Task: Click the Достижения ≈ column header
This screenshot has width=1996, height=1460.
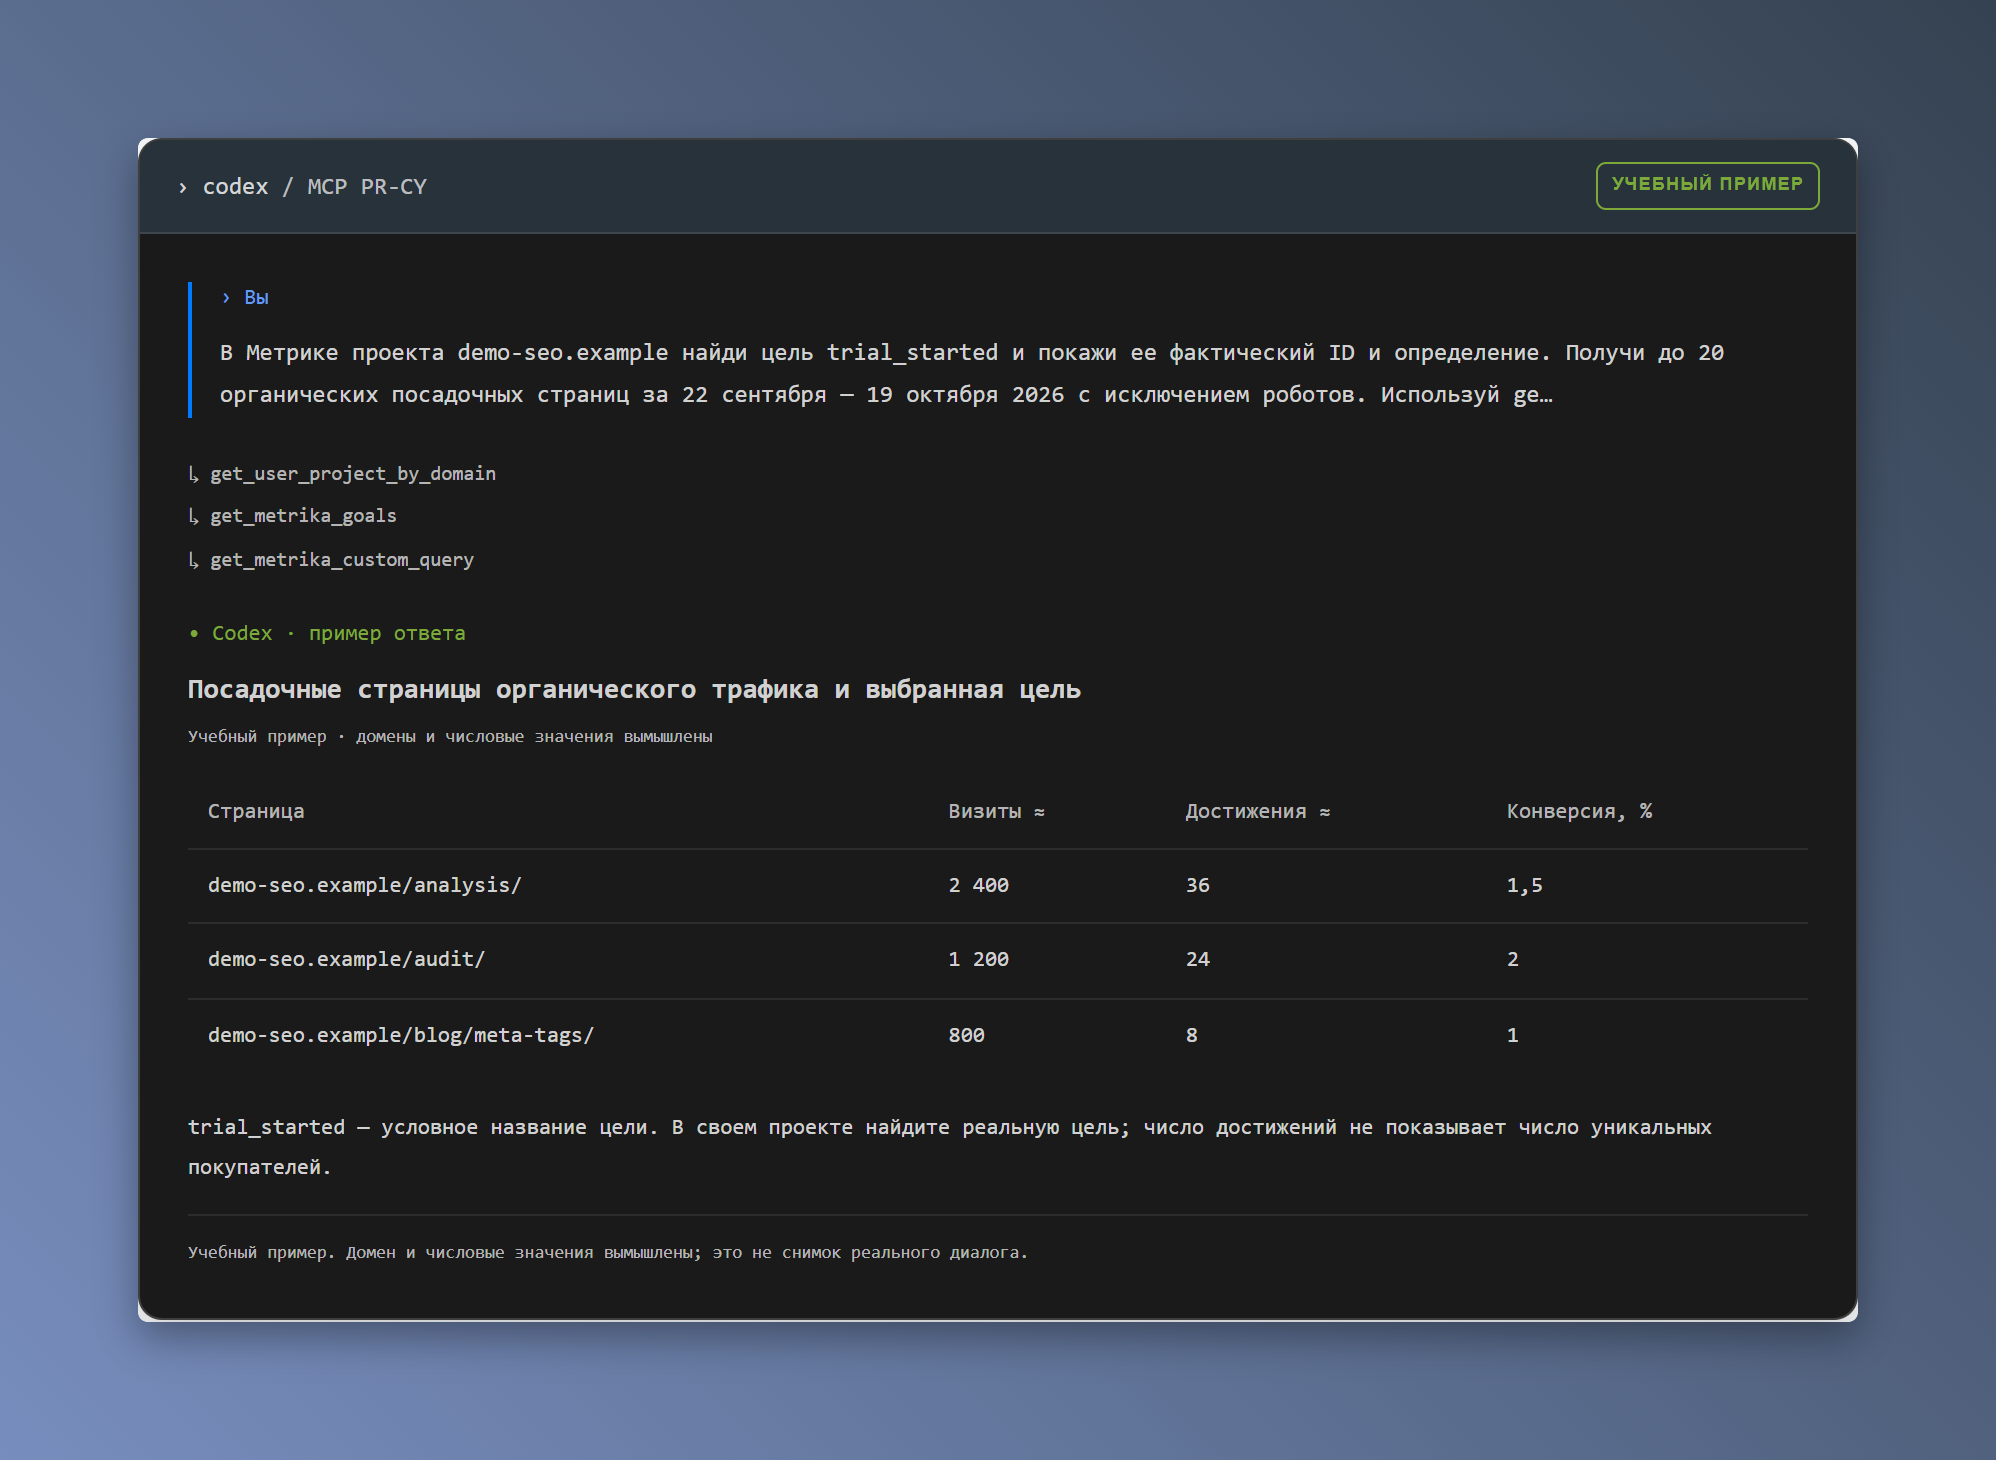Action: [x=1258, y=812]
